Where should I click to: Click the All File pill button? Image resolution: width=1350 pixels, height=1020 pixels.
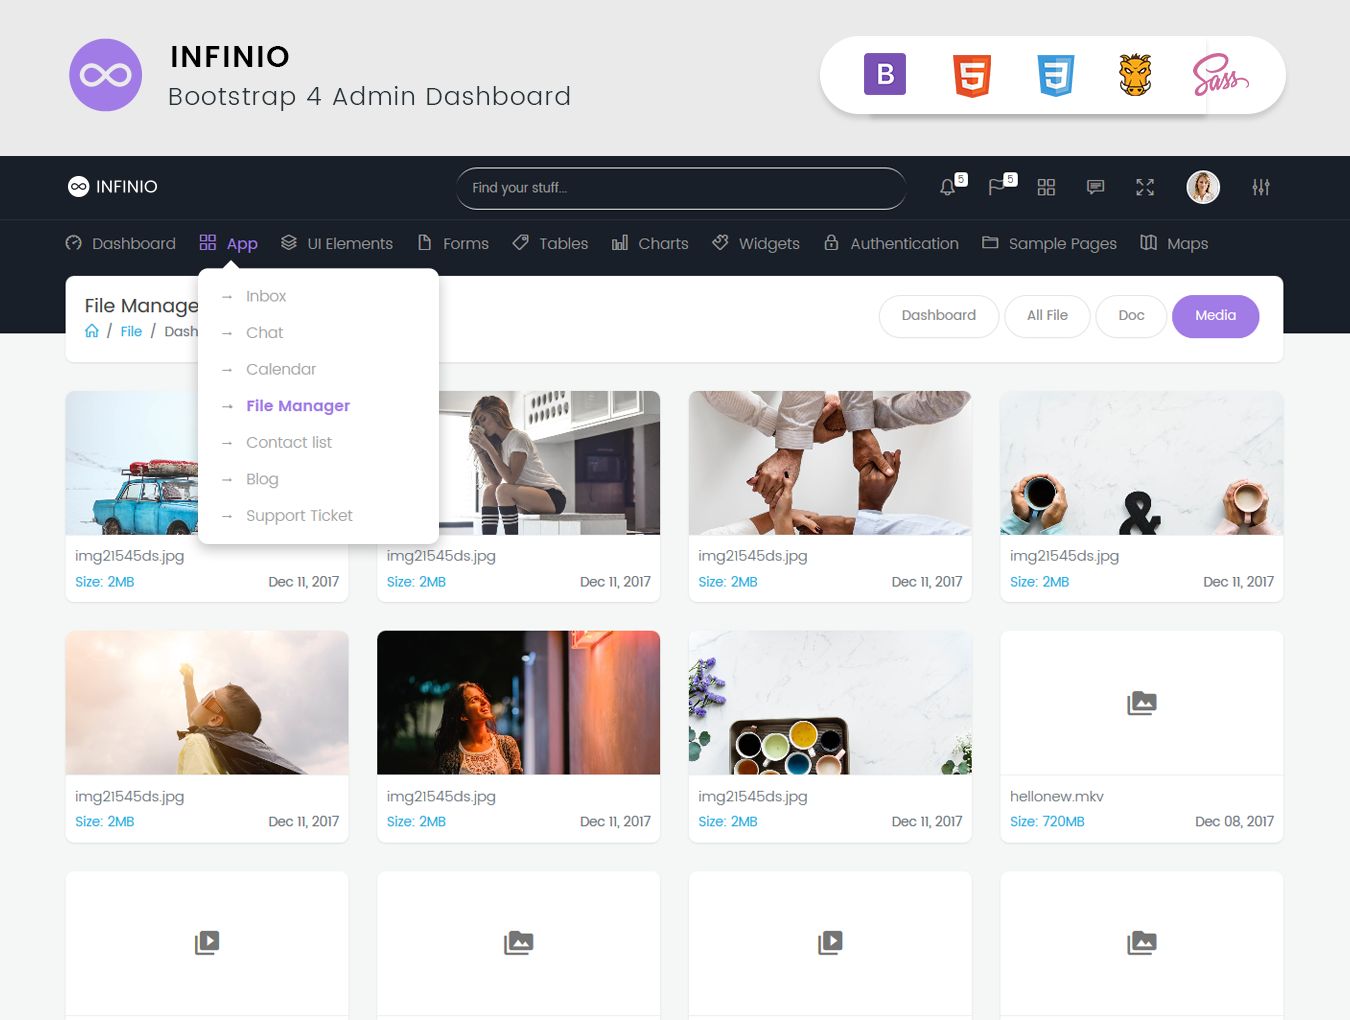tap(1047, 316)
